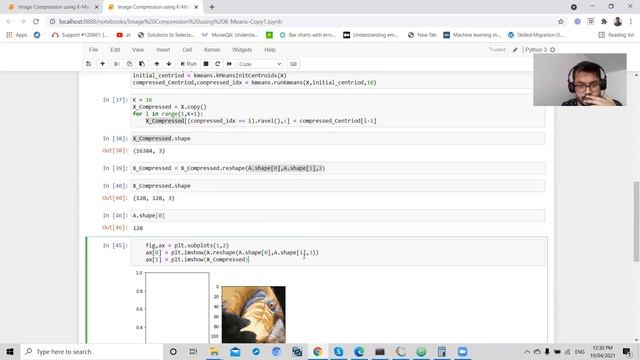Open Skype from the taskbar
Screen dimensions: 640x360
click(x=338, y=351)
